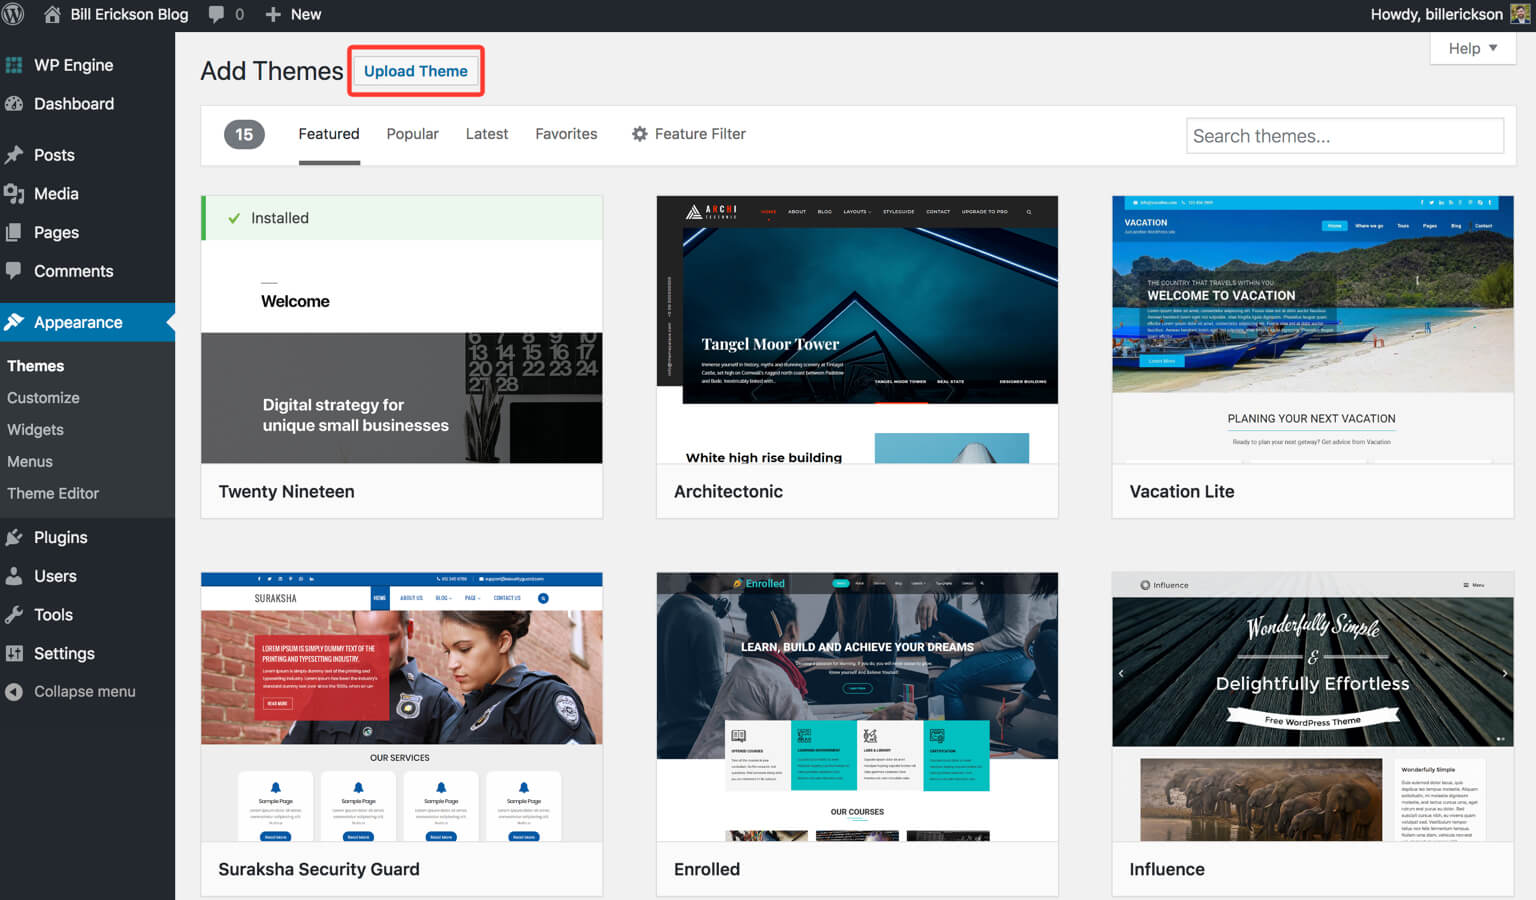Open the Twenty Nineteen theme preview
This screenshot has width=1536, height=900.
coord(402,330)
